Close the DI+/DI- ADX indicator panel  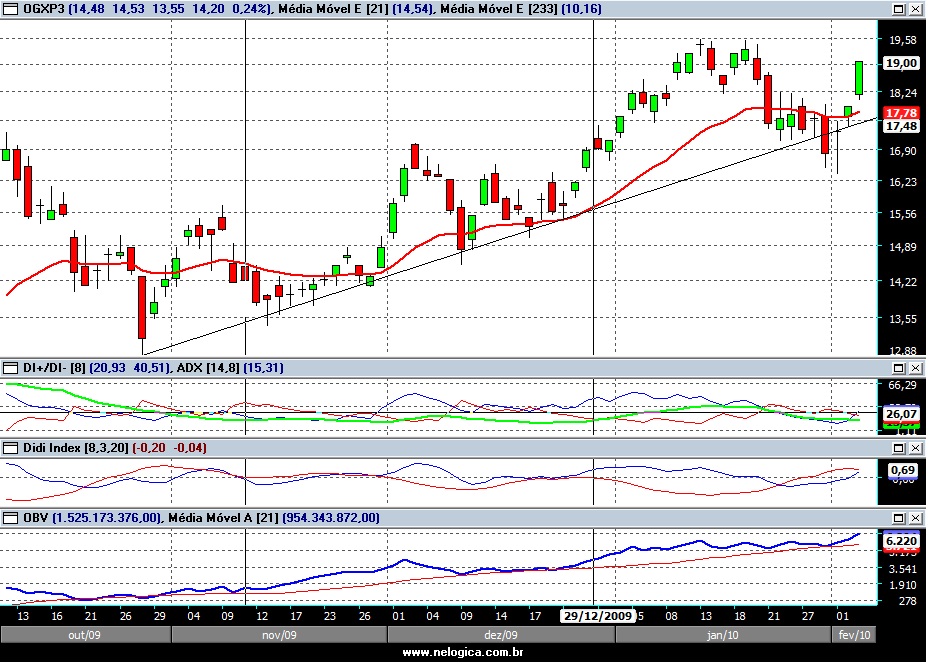(x=915, y=368)
